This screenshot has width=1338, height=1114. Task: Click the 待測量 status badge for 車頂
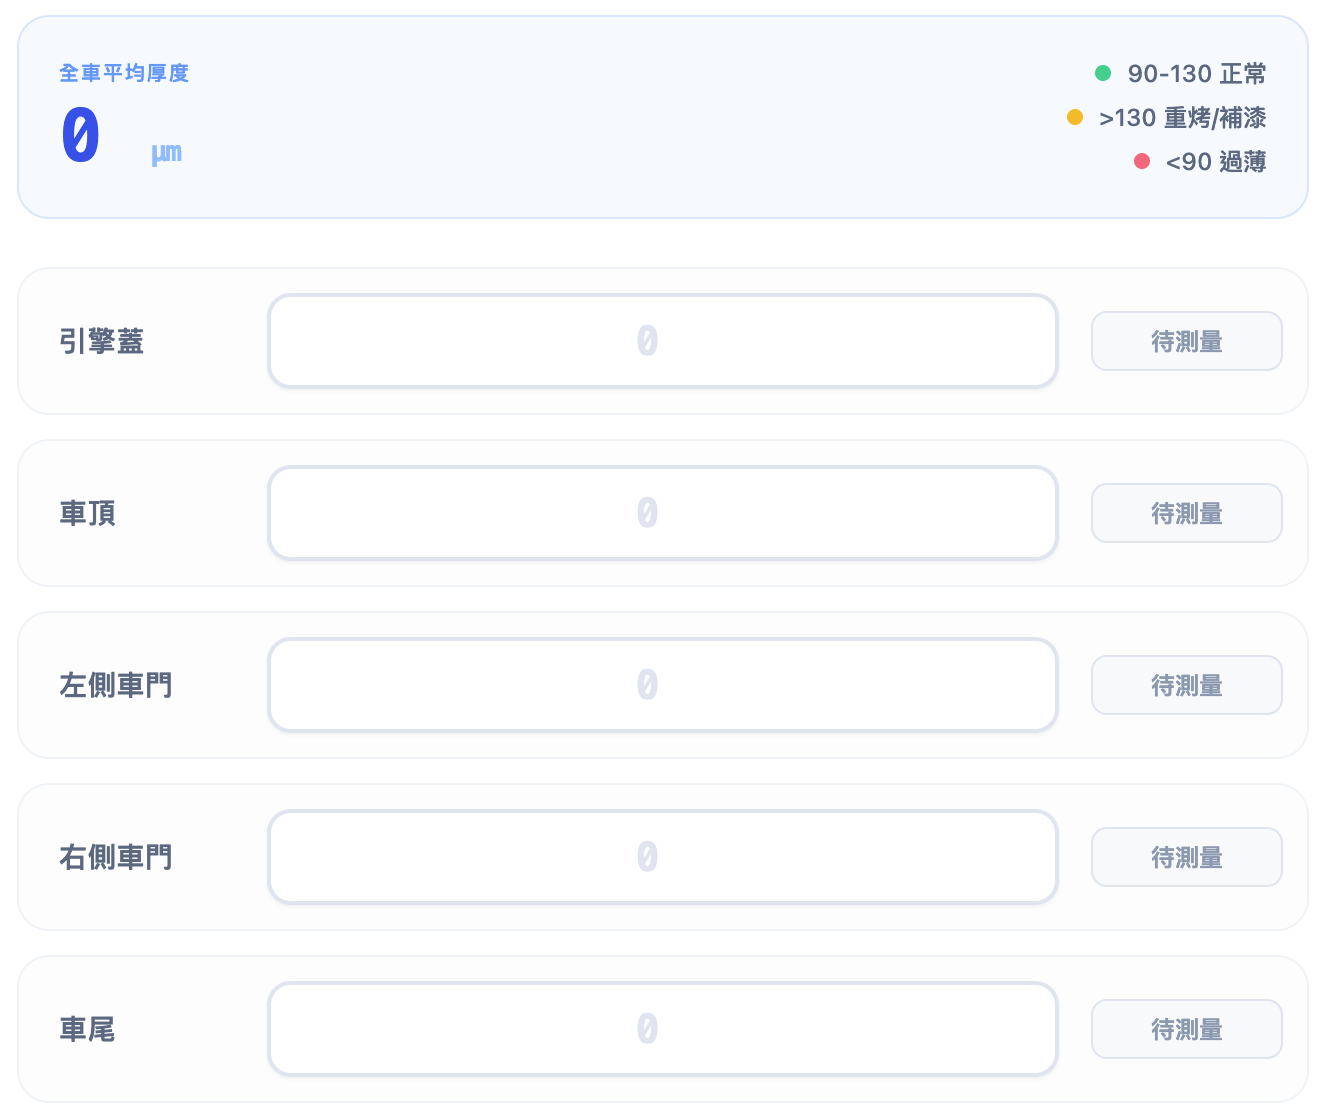[1186, 513]
